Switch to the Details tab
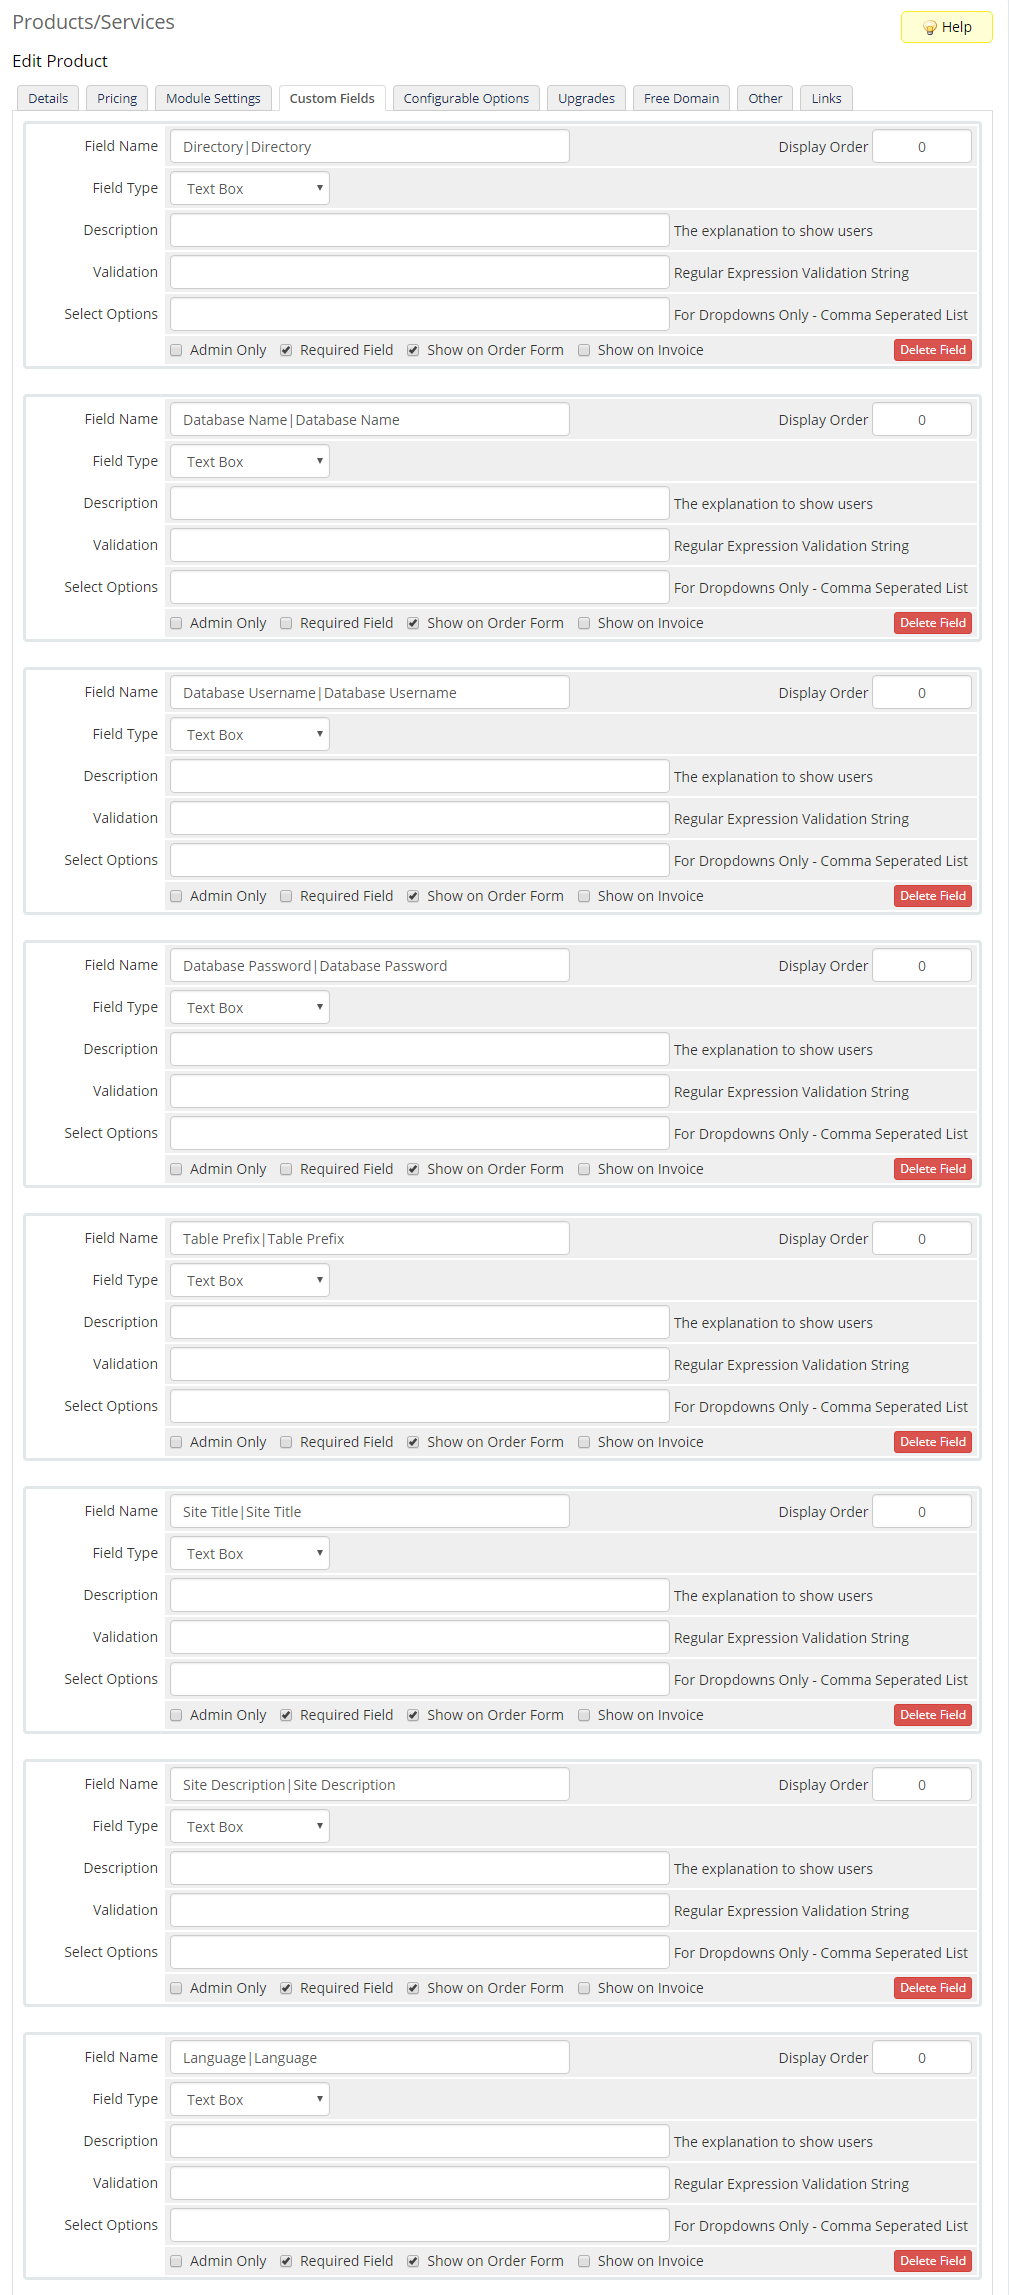This screenshot has width=1009, height=2295. (48, 98)
